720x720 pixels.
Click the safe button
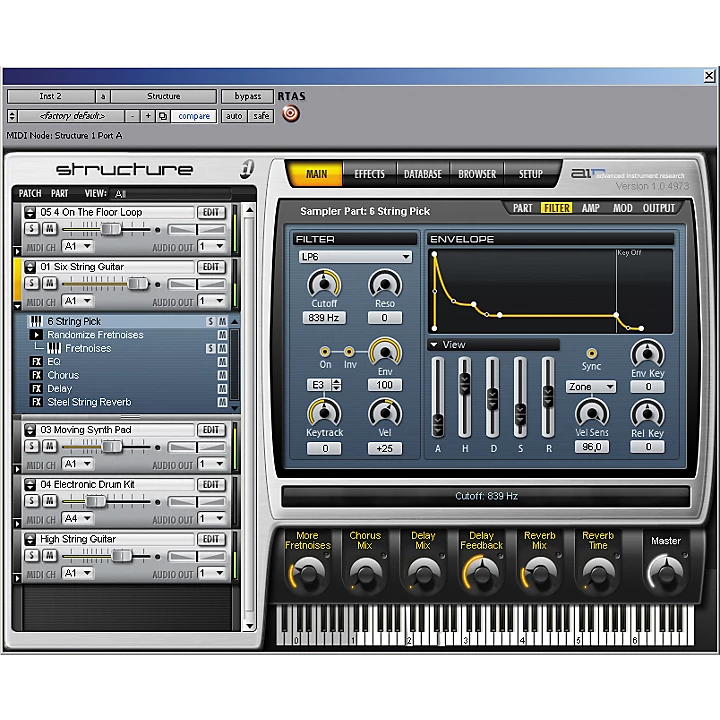click(x=261, y=116)
